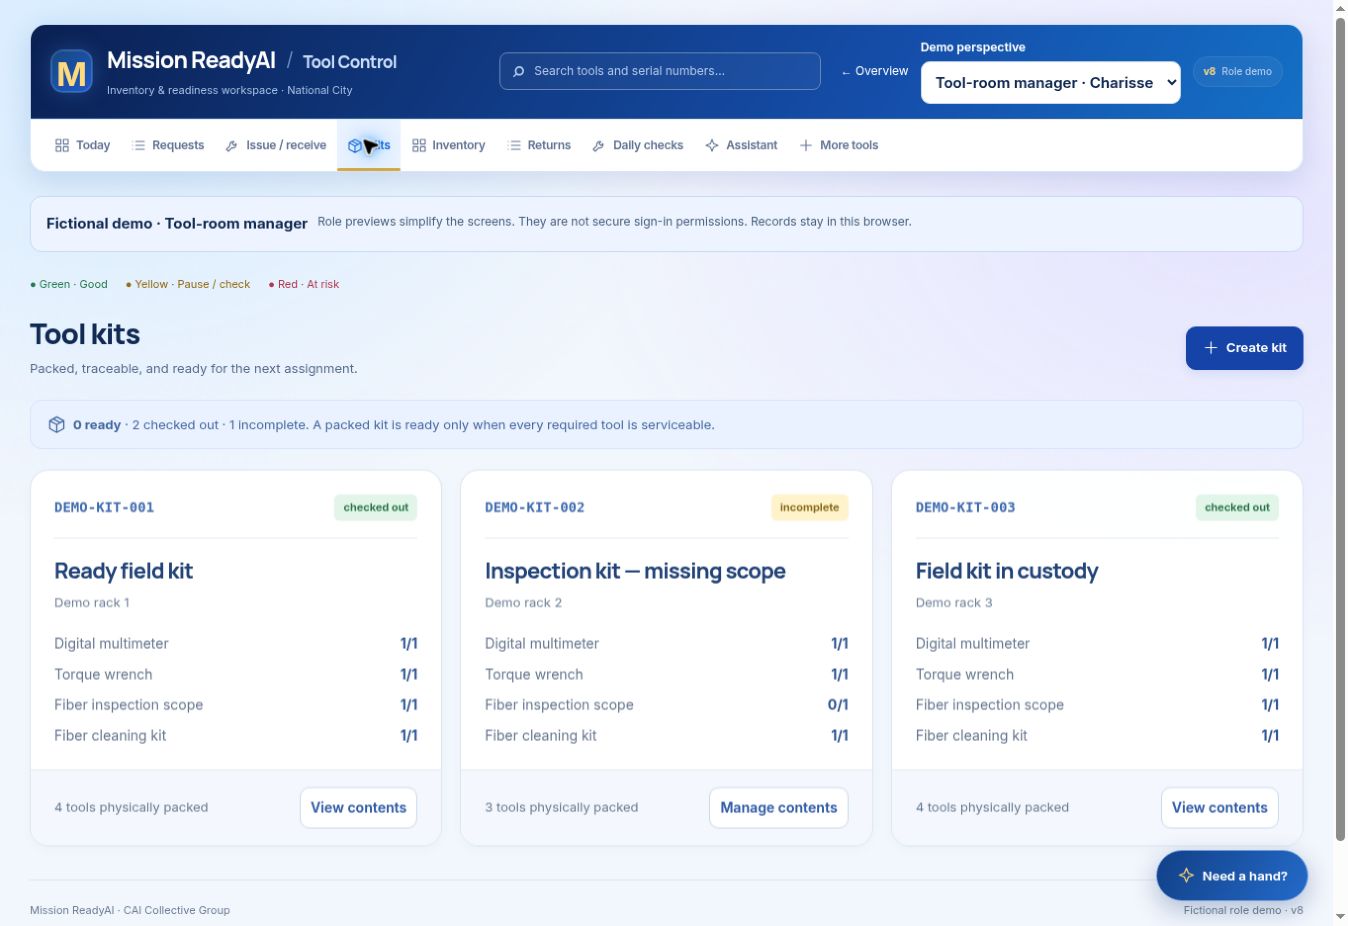
Task: Click the Create kit button
Action: click(1244, 348)
